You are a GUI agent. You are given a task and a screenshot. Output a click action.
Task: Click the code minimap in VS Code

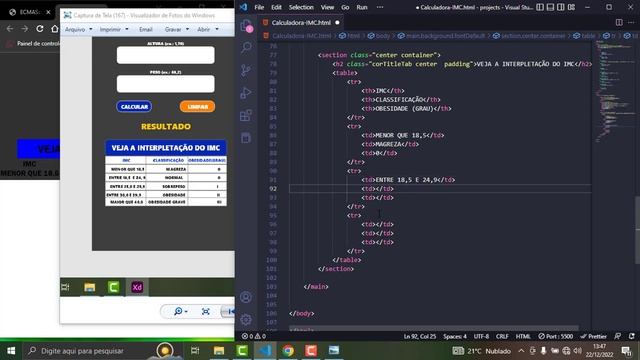tap(614, 92)
